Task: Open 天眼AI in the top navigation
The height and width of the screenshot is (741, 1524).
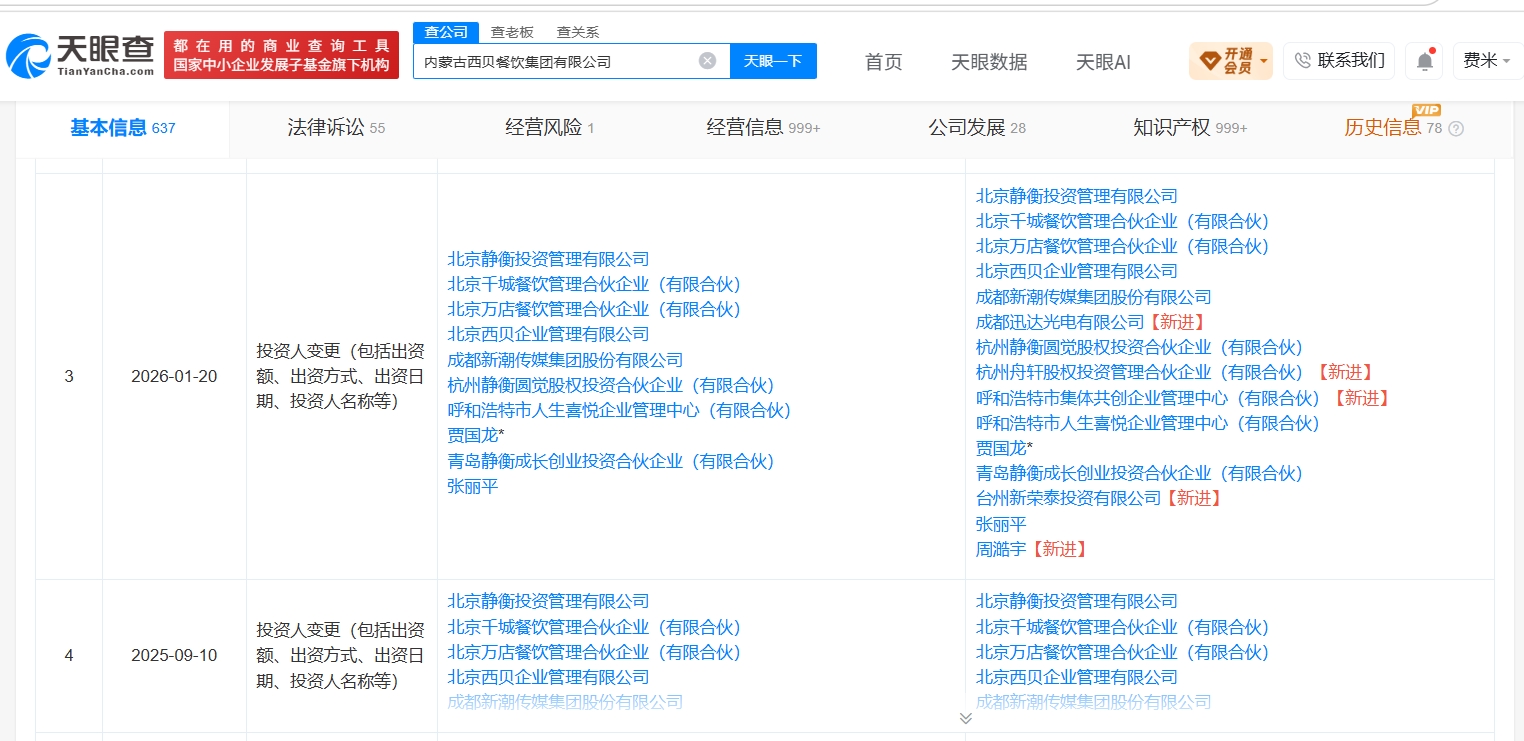Action: (1103, 62)
